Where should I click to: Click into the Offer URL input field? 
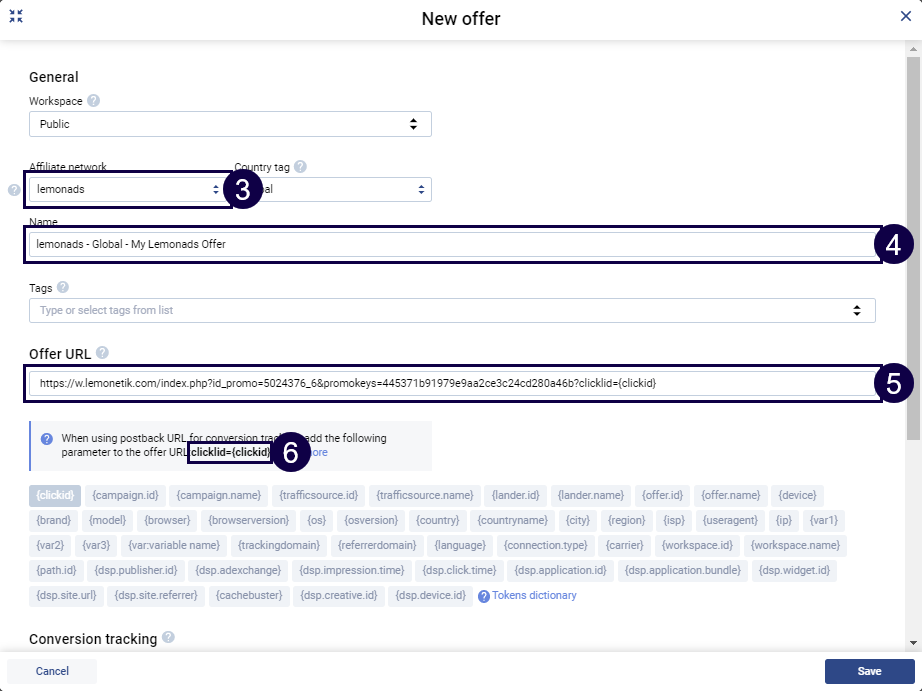tap(450, 383)
